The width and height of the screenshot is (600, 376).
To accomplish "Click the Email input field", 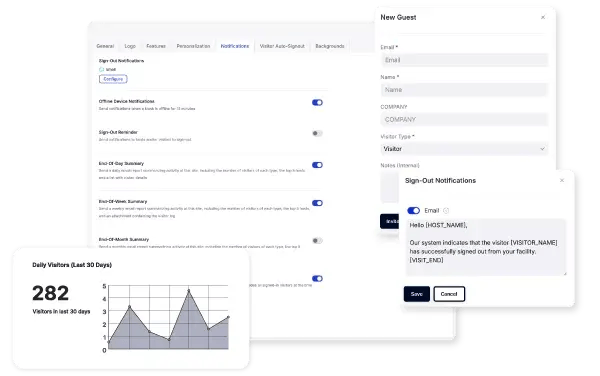I will tap(464, 60).
